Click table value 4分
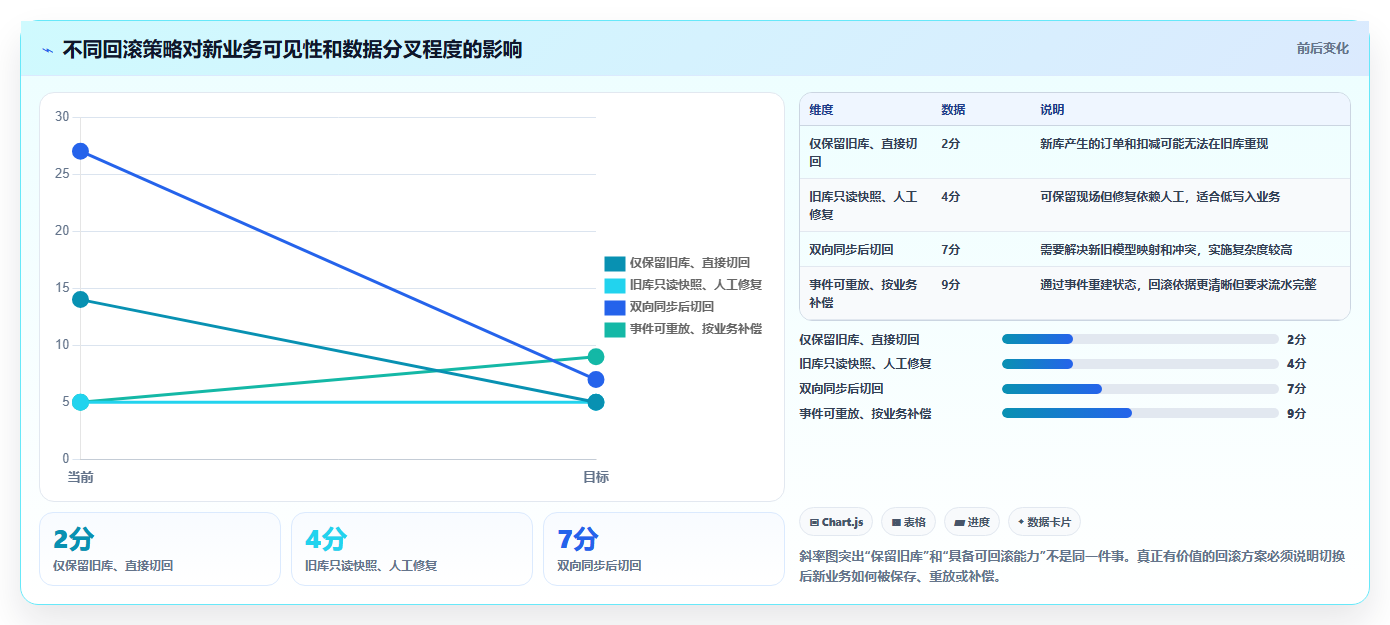 click(x=950, y=197)
